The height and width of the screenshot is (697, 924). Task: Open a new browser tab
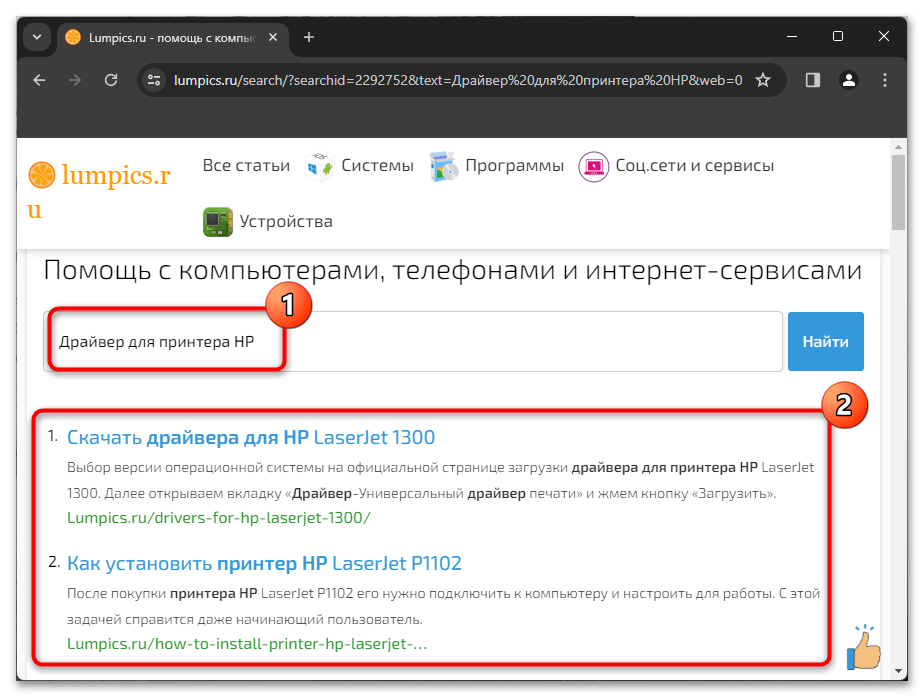[x=309, y=37]
